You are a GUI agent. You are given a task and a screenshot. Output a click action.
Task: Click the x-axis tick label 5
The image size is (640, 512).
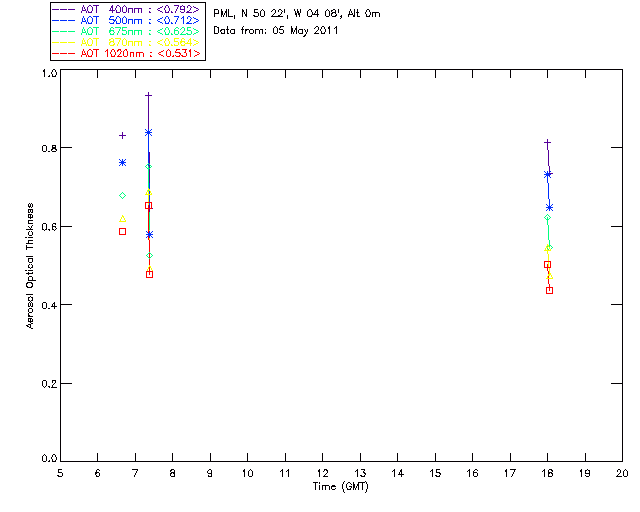[x=60, y=473]
